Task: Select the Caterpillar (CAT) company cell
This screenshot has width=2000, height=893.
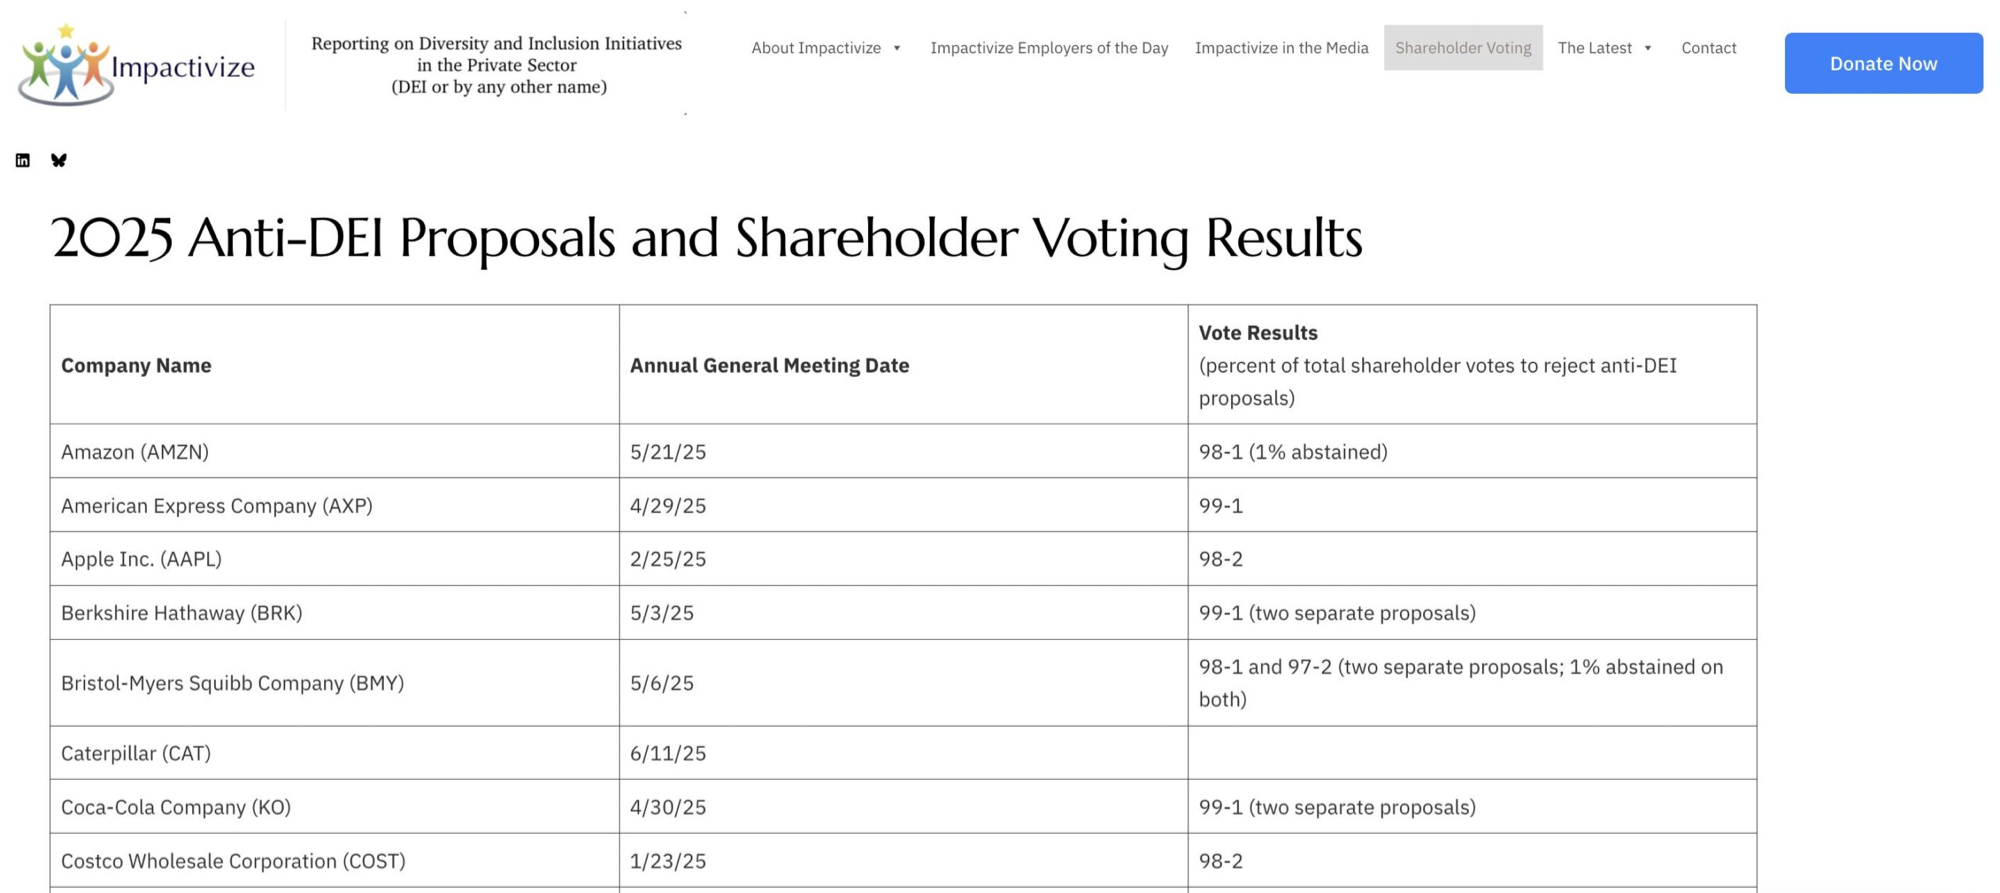Action: click(136, 753)
